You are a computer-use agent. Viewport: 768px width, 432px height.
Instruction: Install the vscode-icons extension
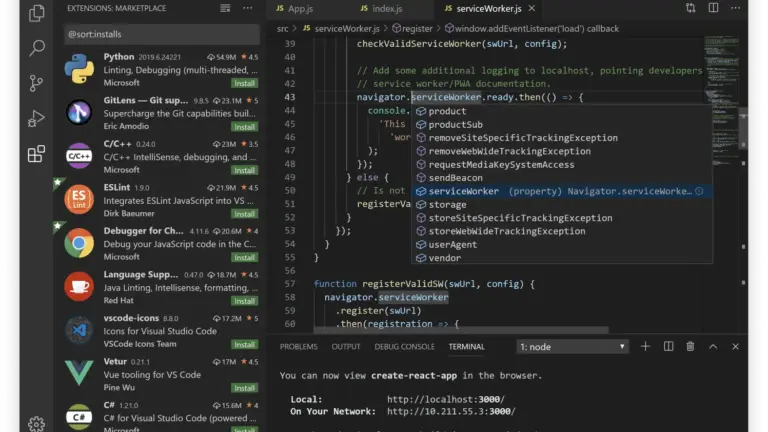pos(244,345)
